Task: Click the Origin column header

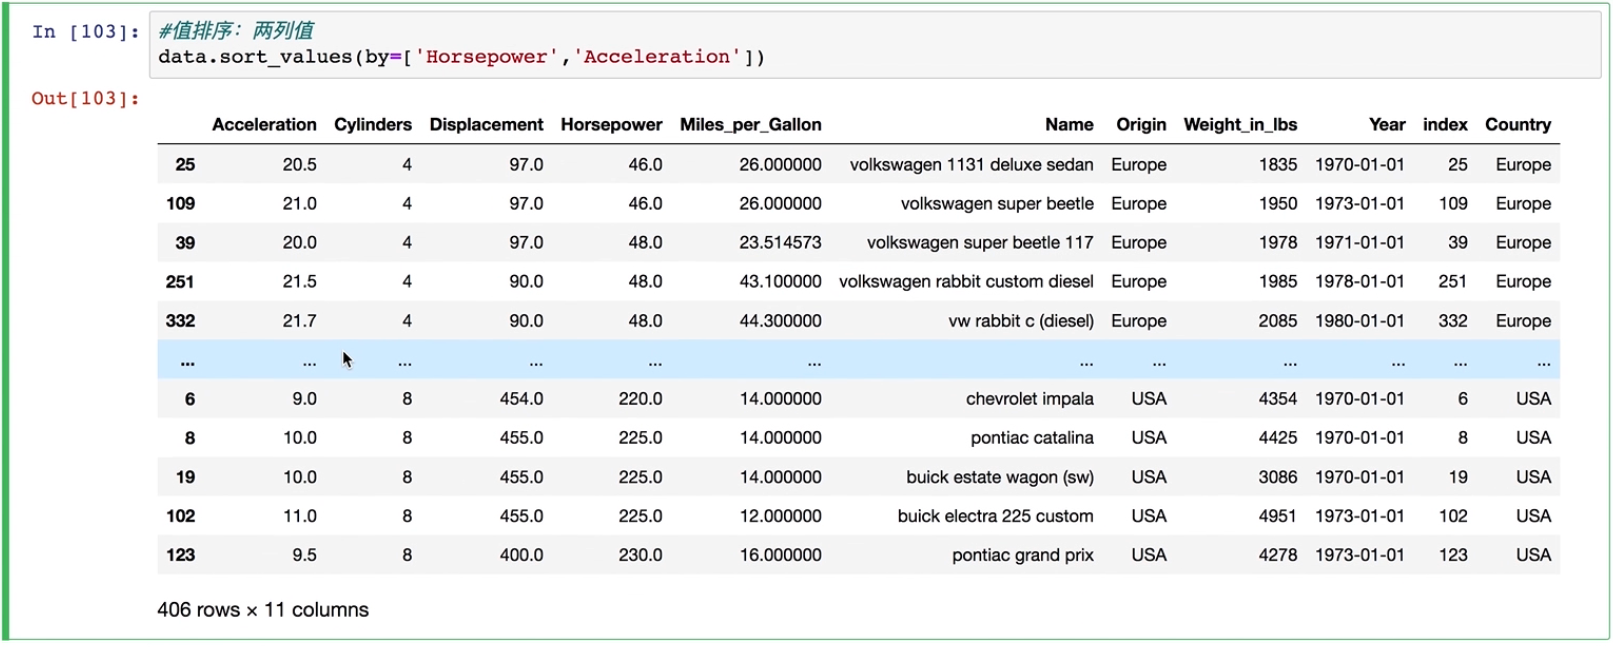Action: (x=1141, y=125)
